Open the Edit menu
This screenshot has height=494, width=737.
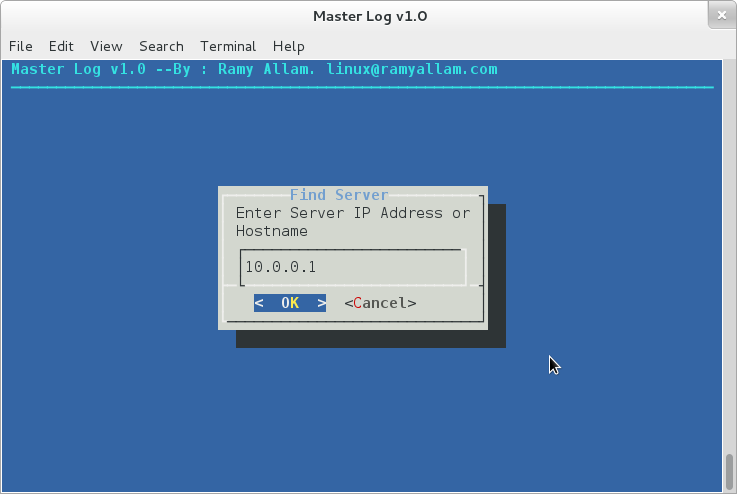coord(61,46)
